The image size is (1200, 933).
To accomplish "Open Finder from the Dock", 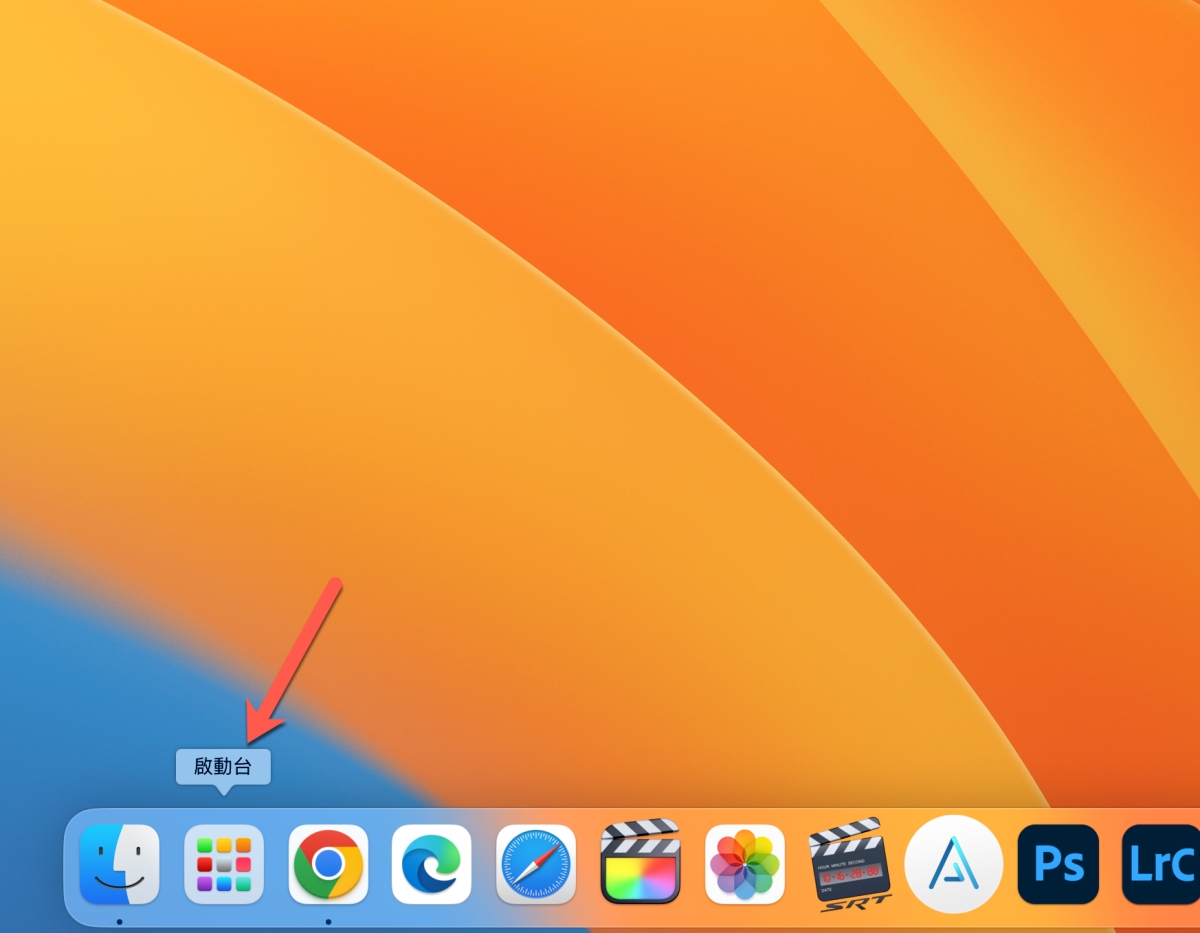I will [119, 864].
